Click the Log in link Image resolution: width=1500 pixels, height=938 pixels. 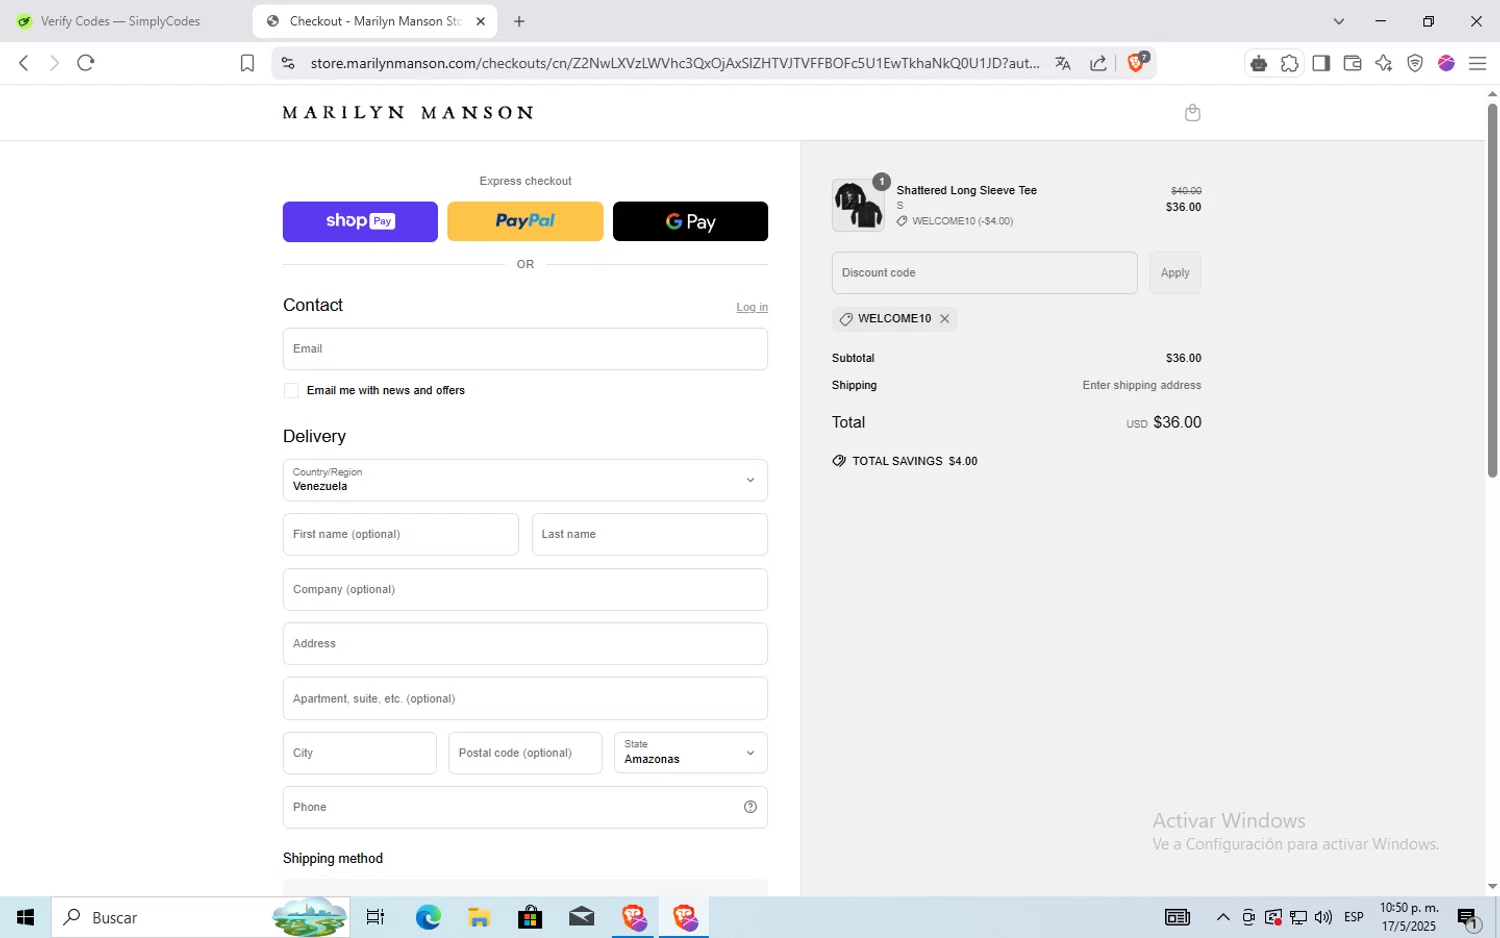[x=752, y=307]
